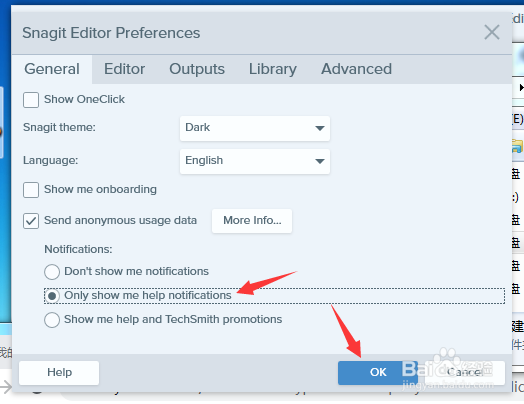Open the Dark theme combo box

click(x=255, y=128)
